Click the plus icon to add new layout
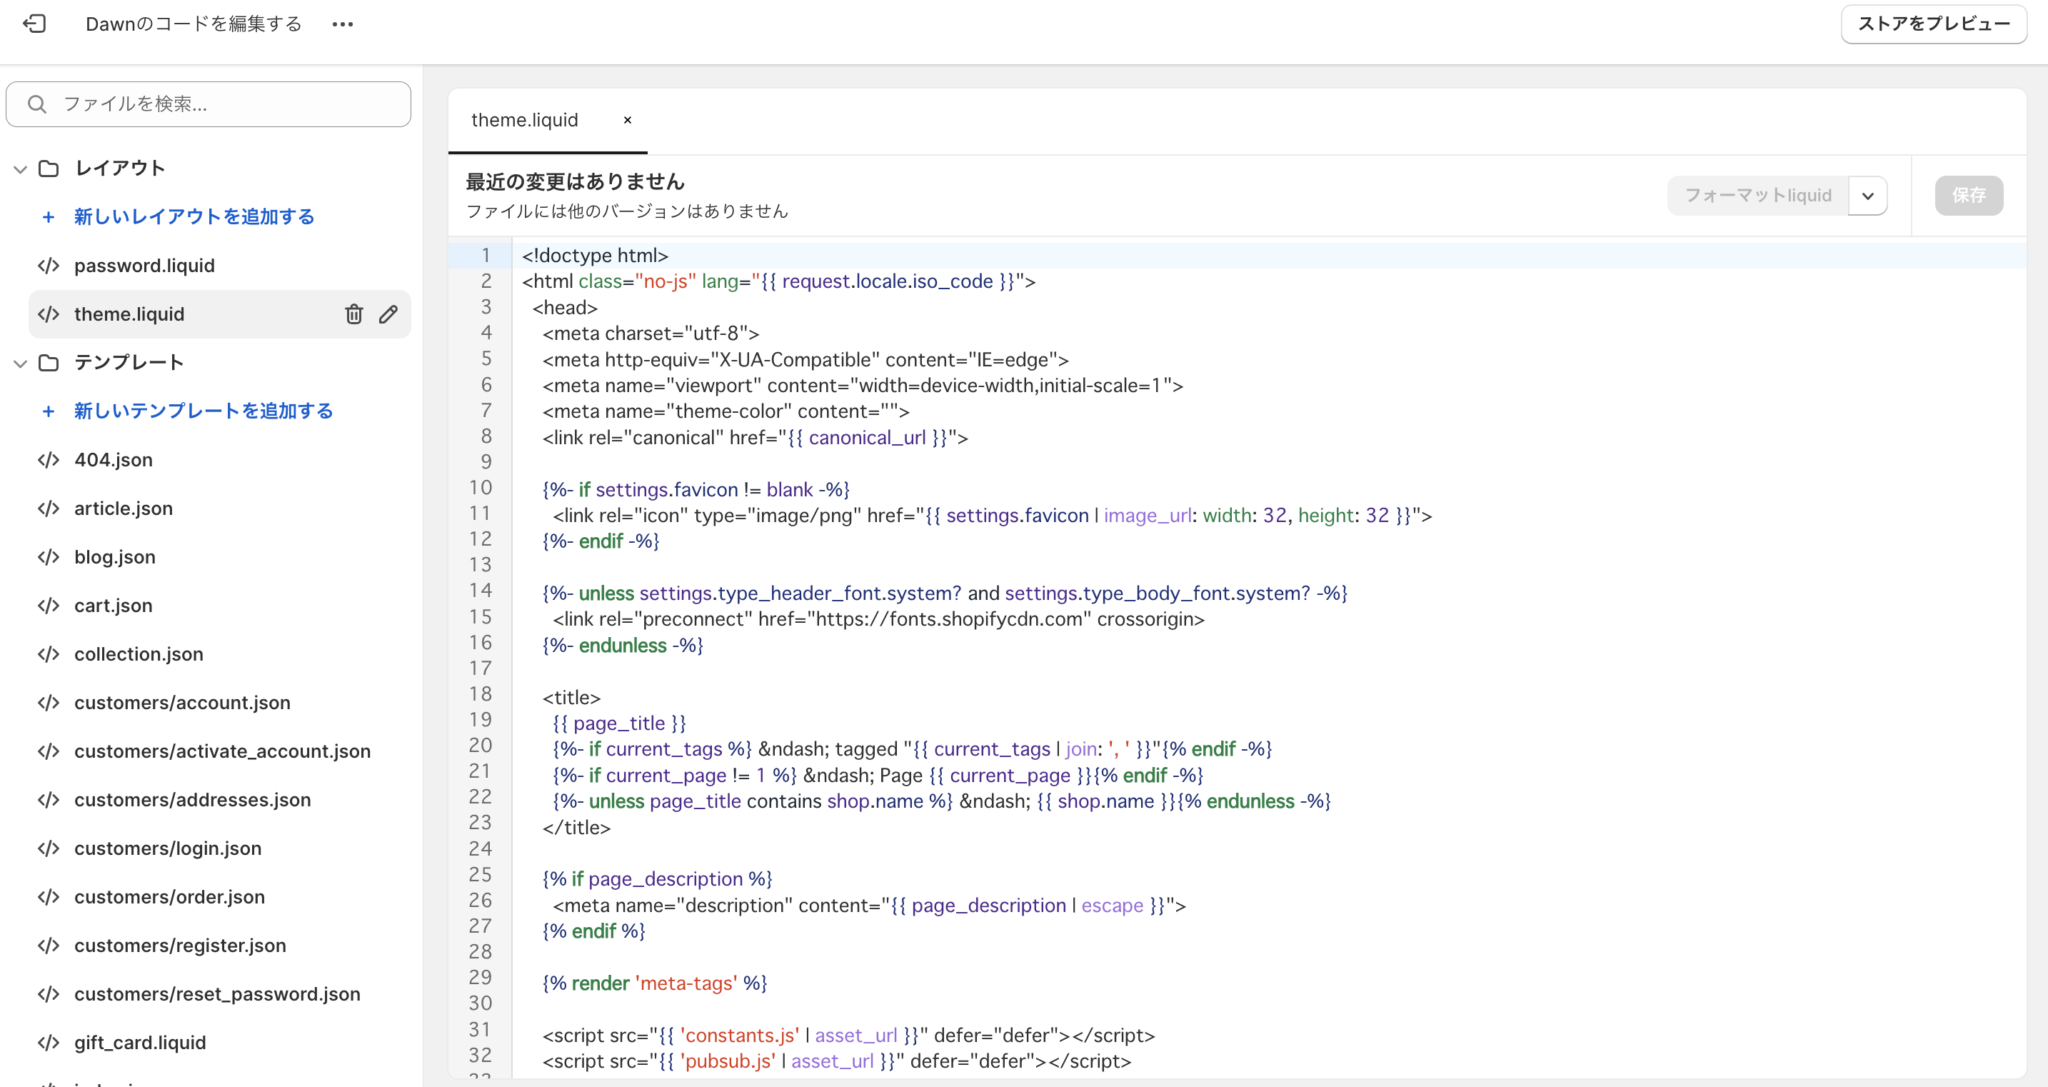 click(x=48, y=217)
